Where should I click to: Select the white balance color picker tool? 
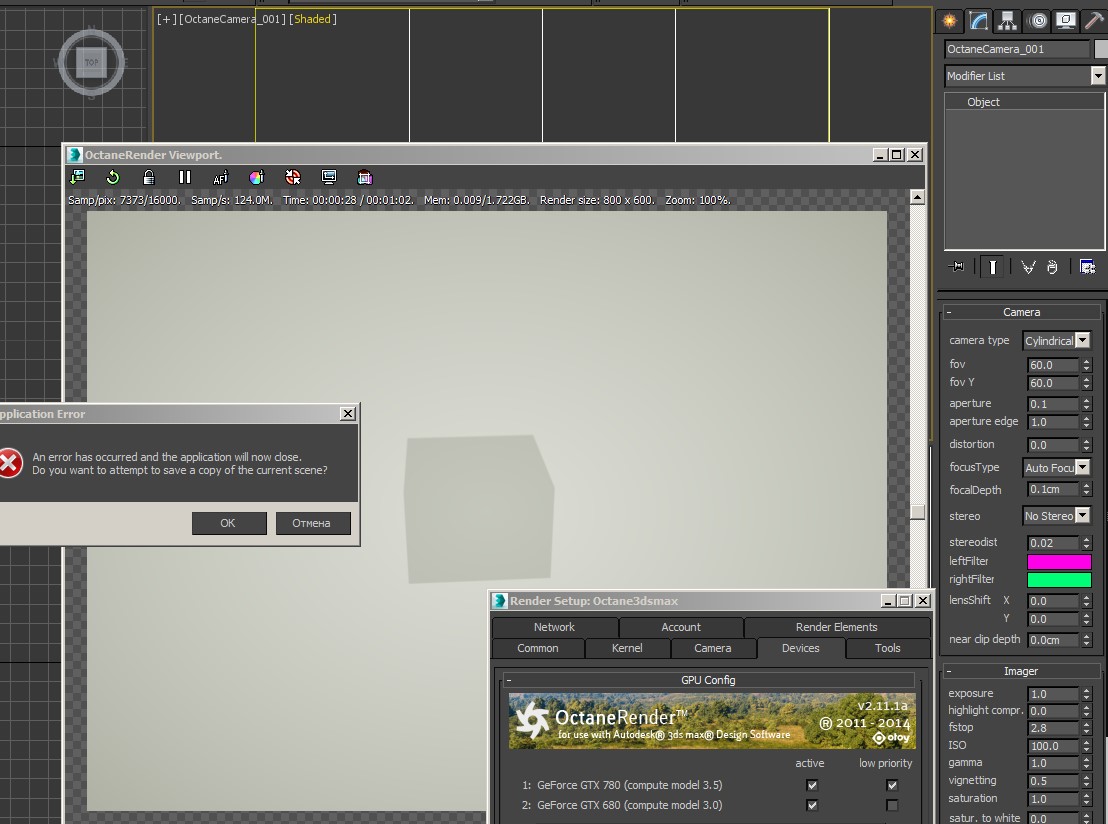257,177
